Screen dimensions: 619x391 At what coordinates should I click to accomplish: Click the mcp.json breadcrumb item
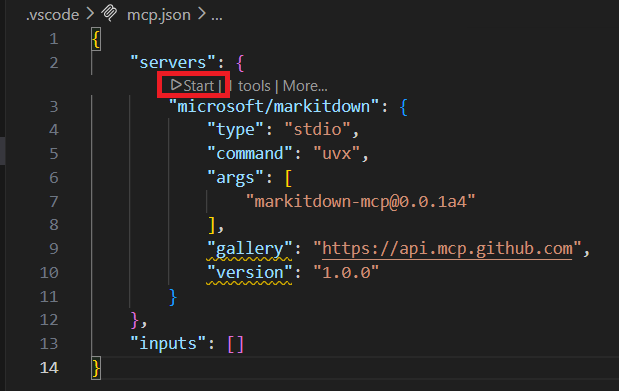coord(159,15)
